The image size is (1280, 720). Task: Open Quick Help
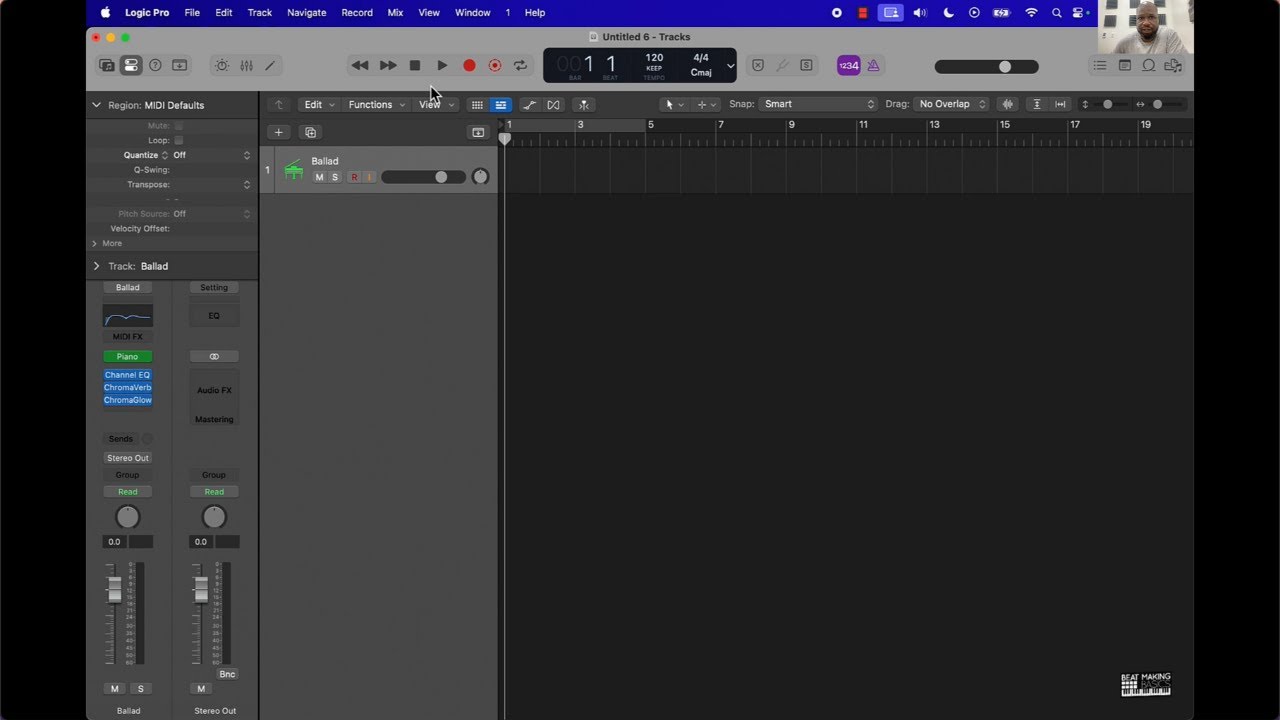coord(155,66)
